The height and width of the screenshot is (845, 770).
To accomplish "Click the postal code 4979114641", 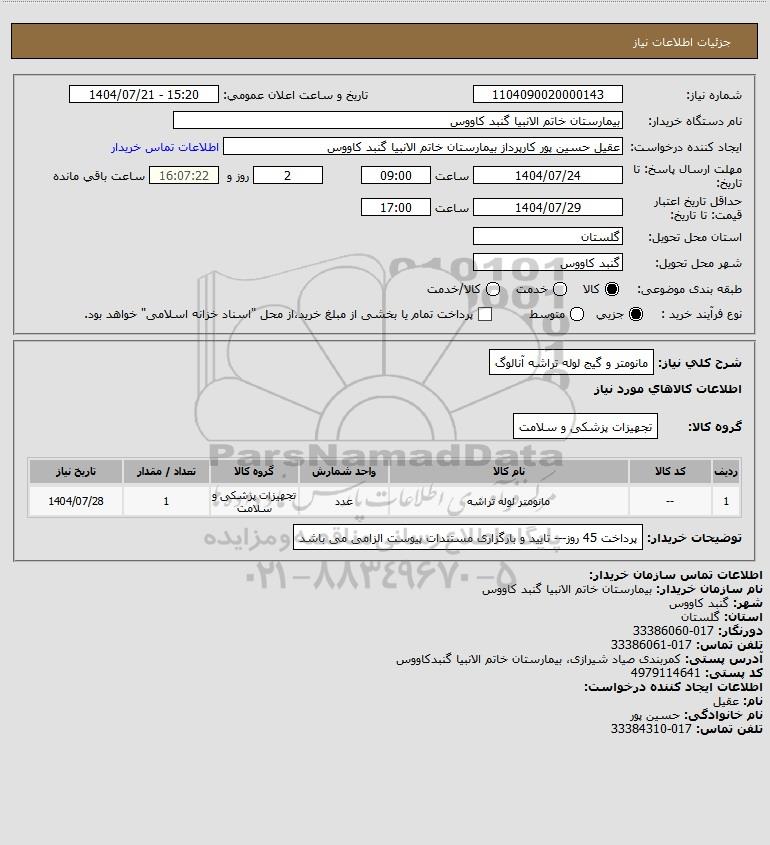I will coord(665,673).
